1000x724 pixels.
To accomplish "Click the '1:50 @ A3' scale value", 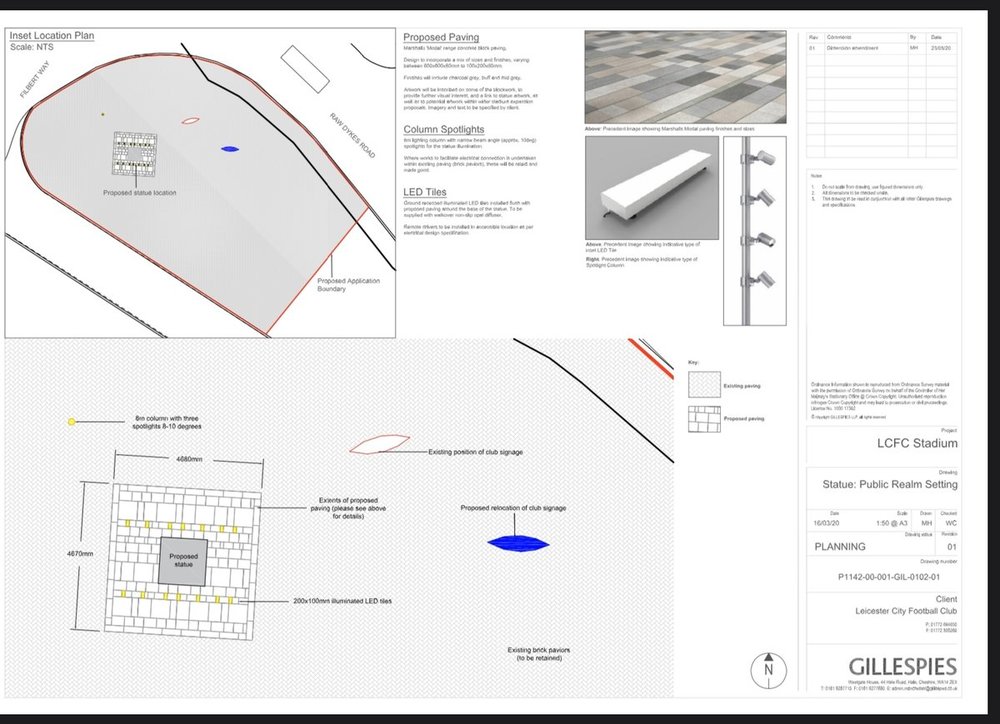I will click(892, 523).
